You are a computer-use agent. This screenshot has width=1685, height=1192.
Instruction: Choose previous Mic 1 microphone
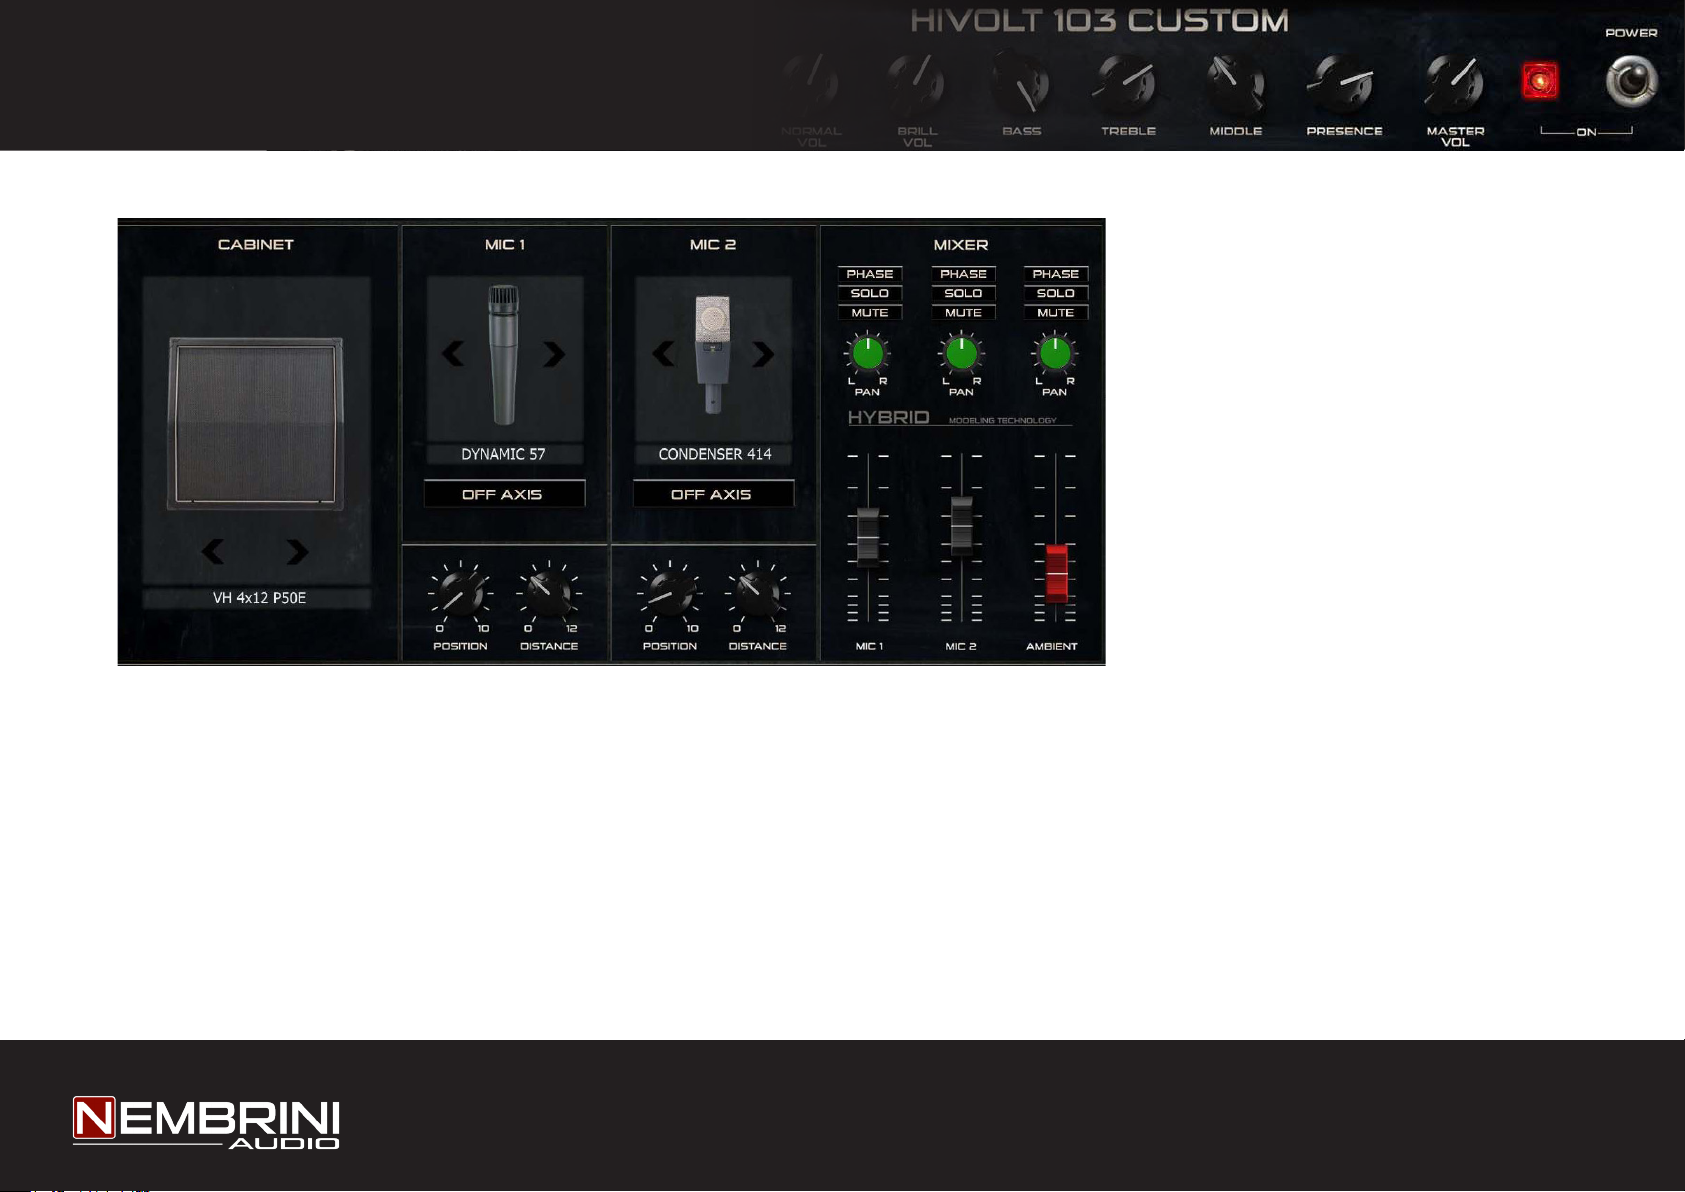click(453, 354)
